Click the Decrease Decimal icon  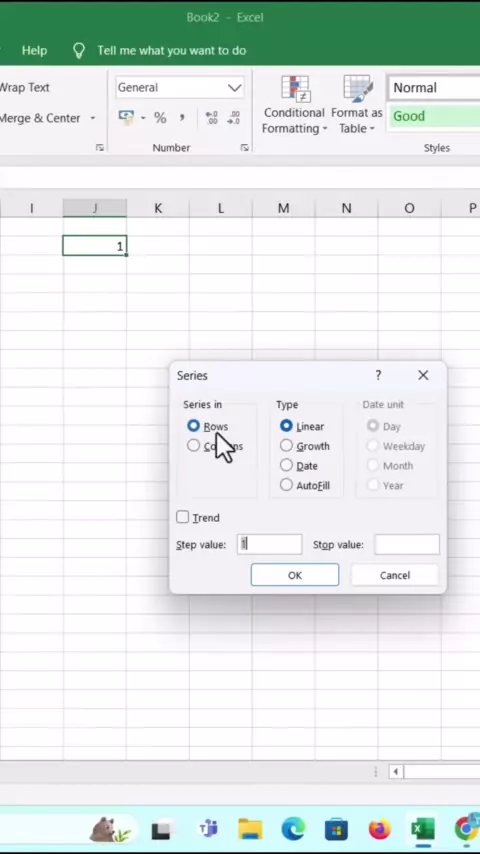tap(234, 118)
